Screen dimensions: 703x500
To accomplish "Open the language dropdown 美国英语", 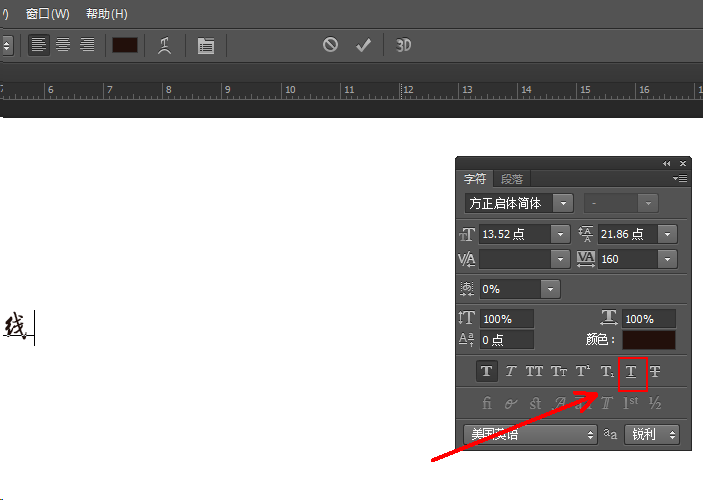I will tap(531, 434).
